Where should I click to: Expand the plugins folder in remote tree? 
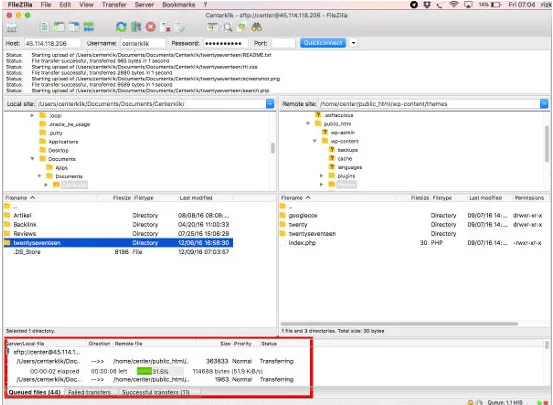click(x=321, y=176)
